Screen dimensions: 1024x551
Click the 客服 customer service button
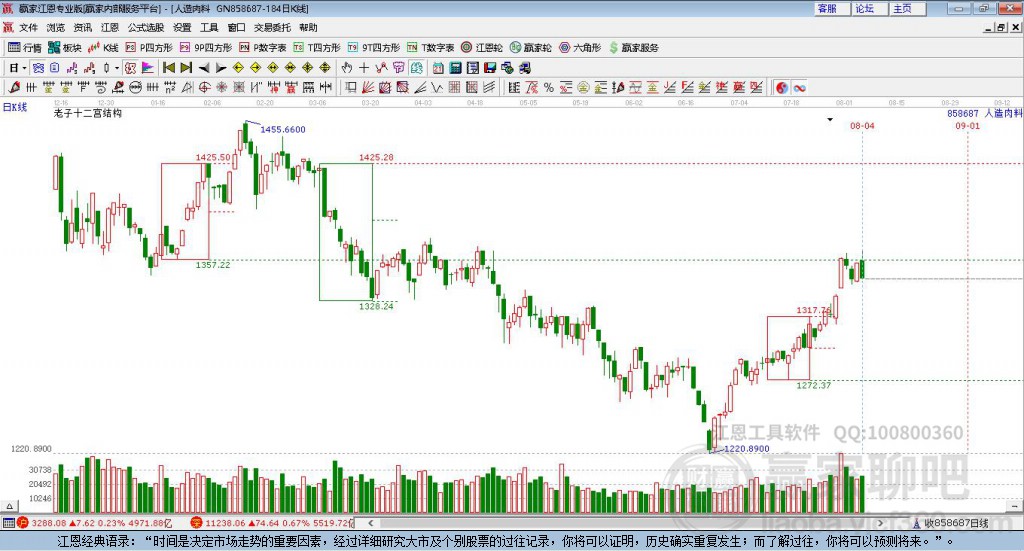(827, 8)
